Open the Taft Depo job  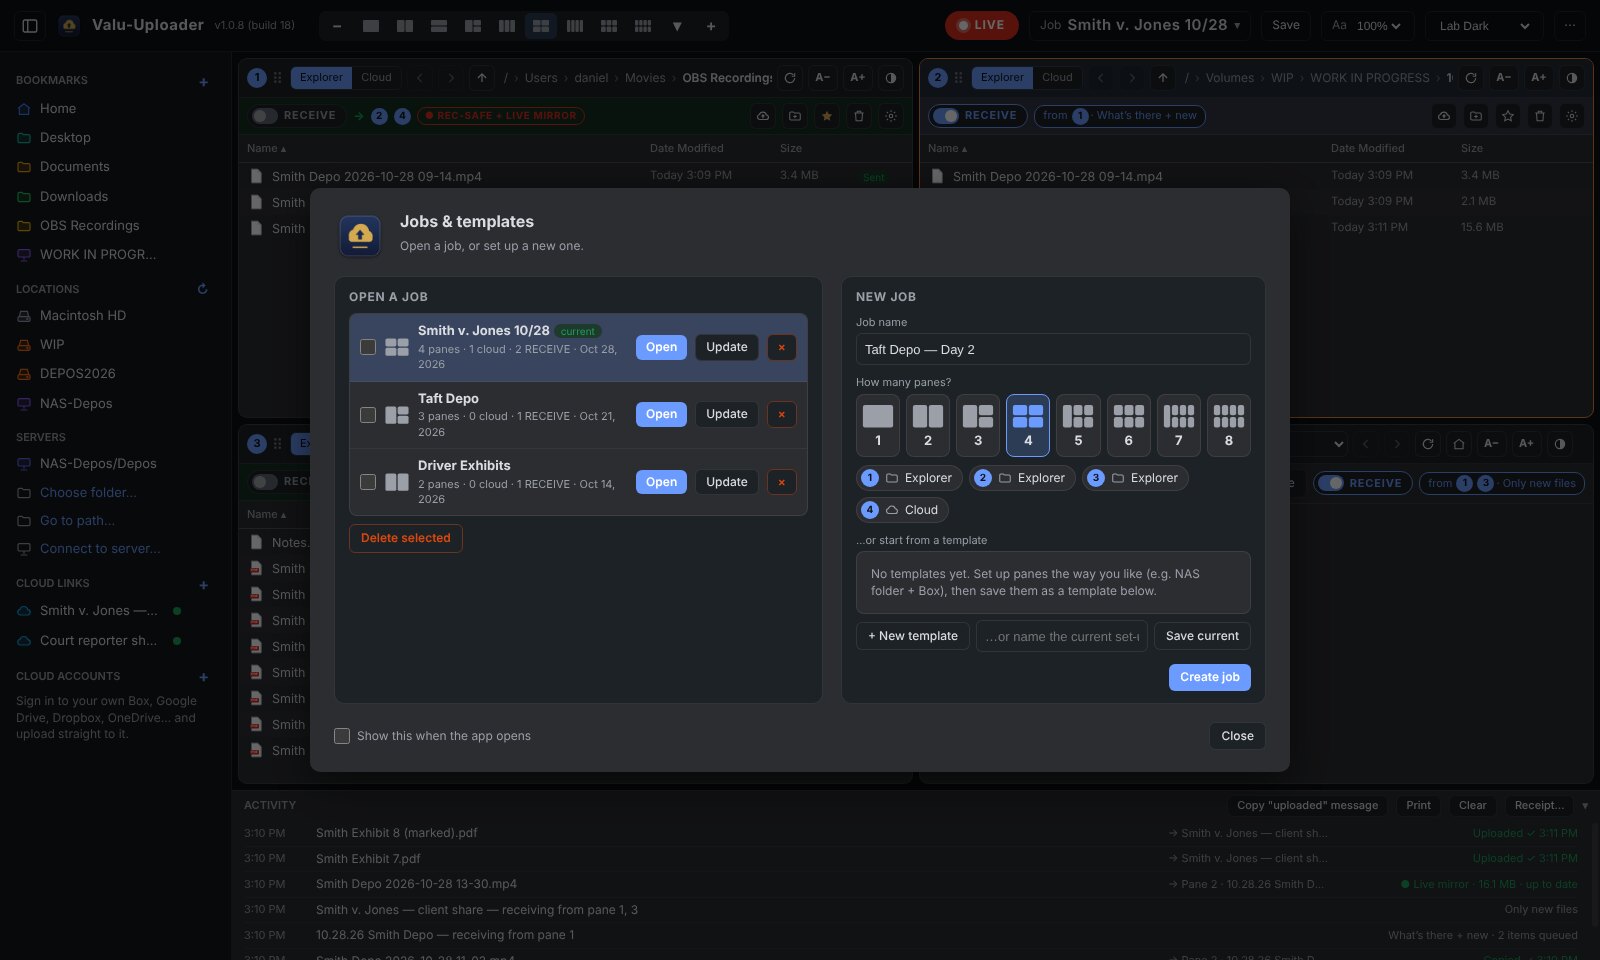coord(661,414)
